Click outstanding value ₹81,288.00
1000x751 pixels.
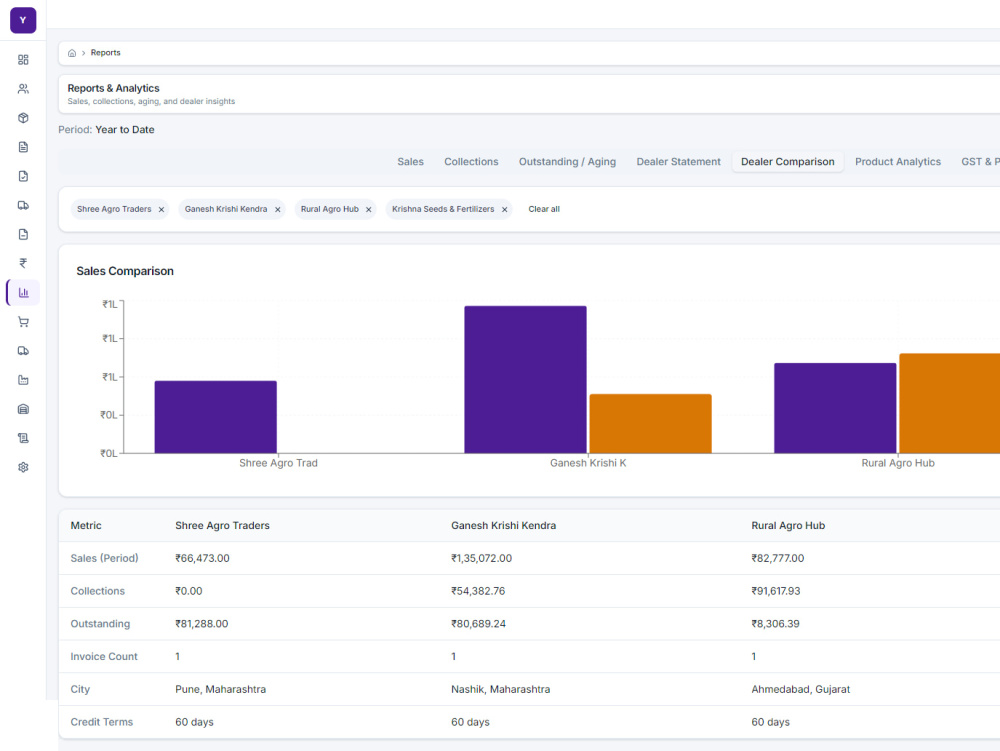(202, 624)
